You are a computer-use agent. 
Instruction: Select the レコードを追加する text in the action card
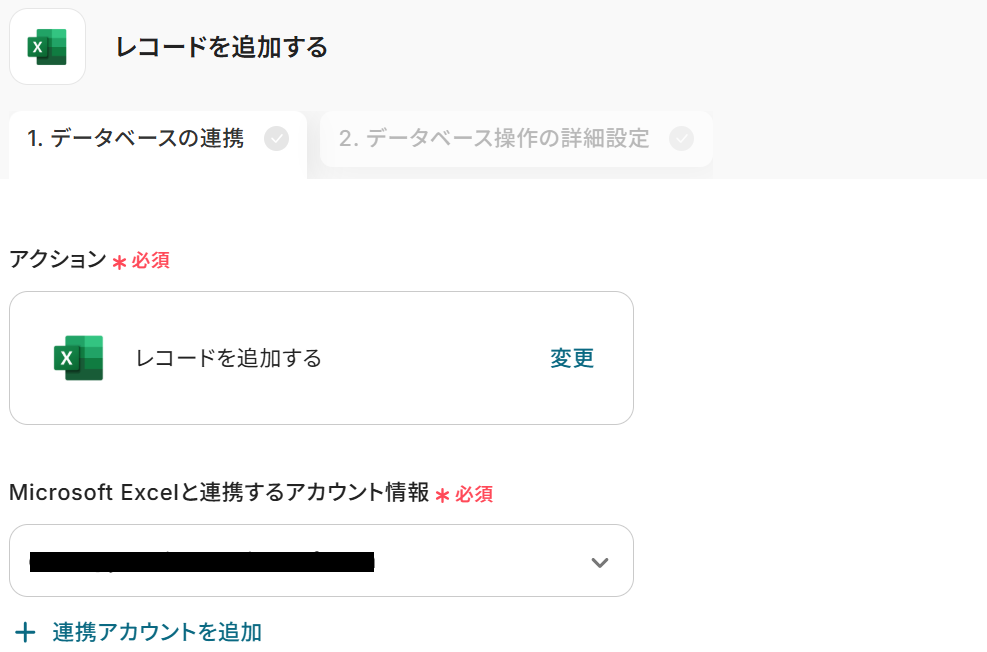point(229,358)
